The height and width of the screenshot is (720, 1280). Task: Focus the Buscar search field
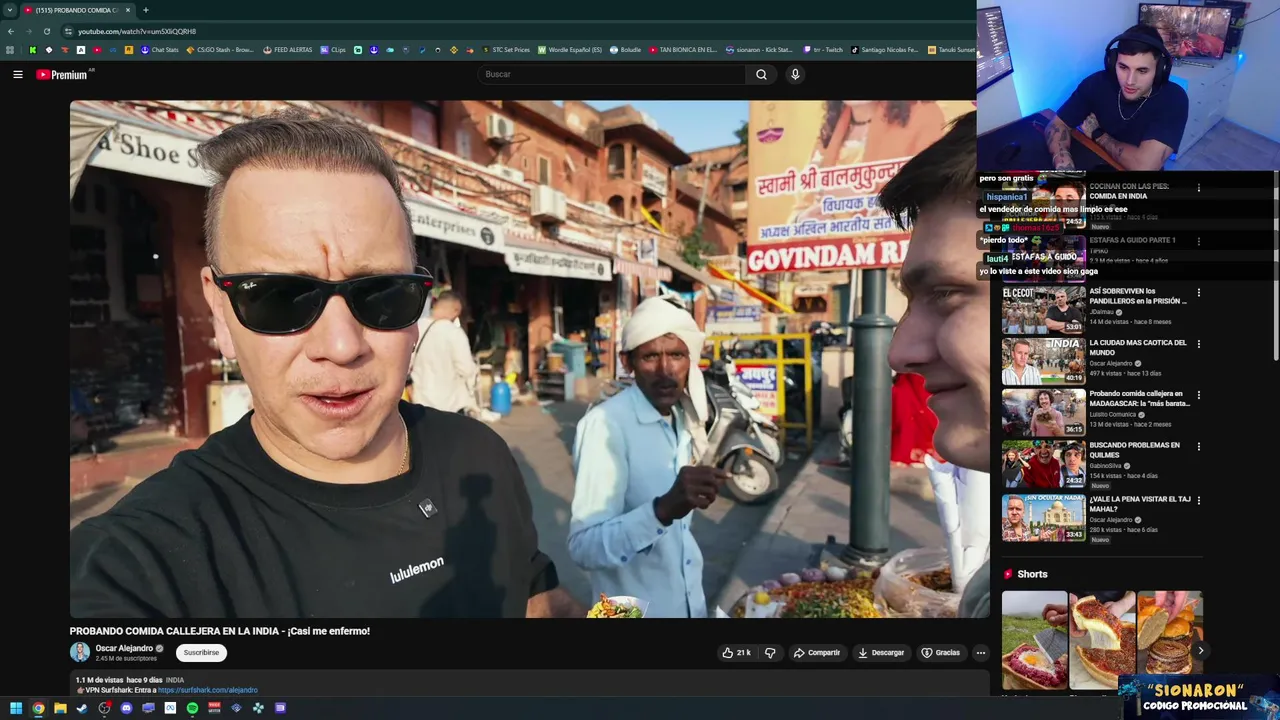612,74
